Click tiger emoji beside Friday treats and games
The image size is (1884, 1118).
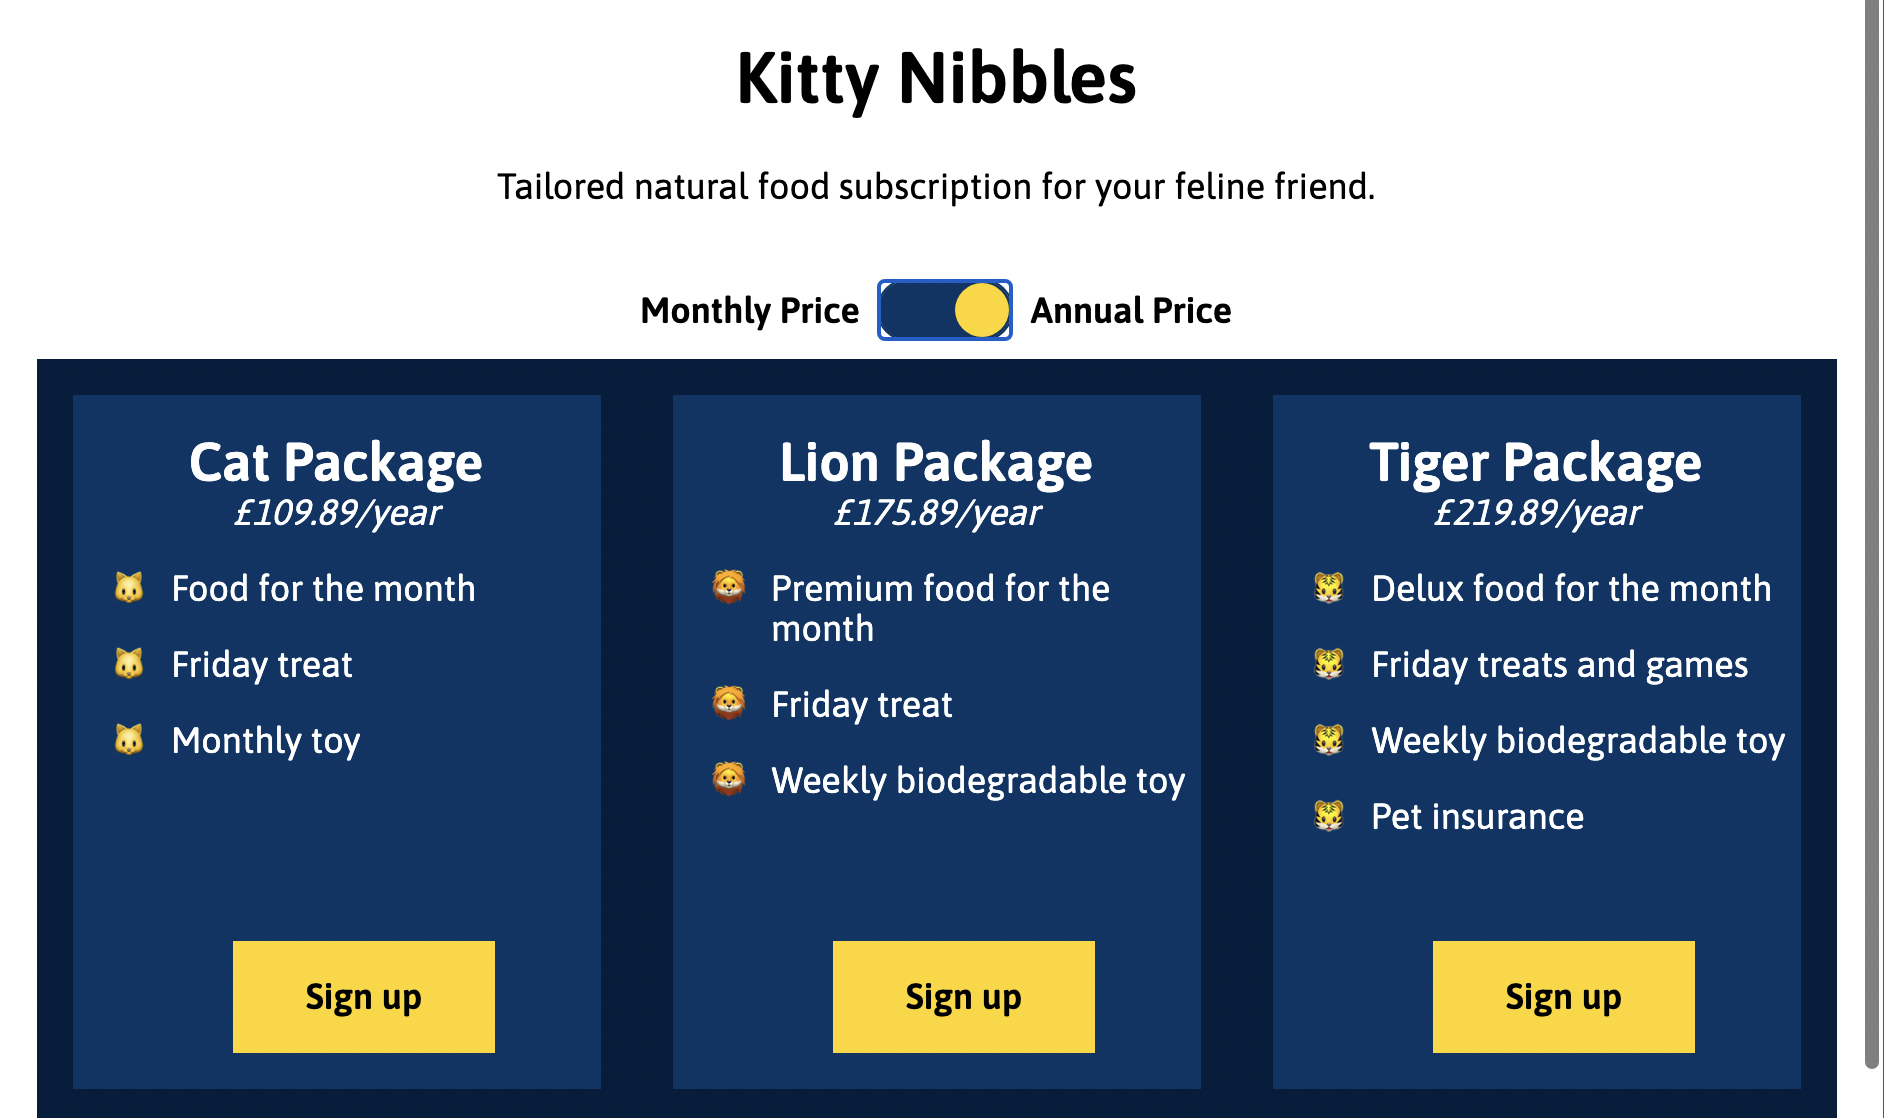pos(1329,663)
